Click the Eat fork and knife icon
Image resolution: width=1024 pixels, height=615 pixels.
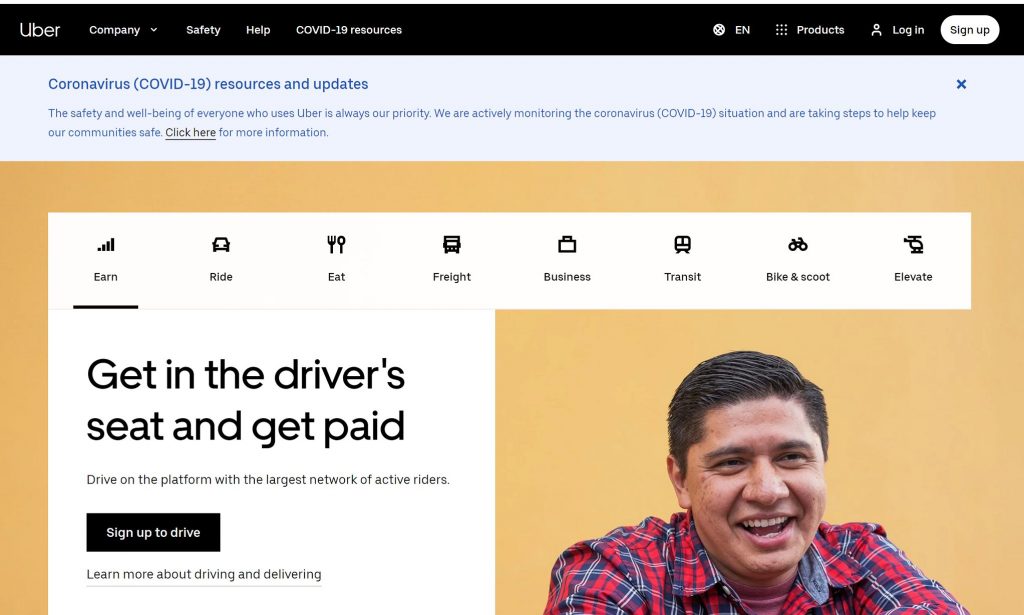coord(336,245)
